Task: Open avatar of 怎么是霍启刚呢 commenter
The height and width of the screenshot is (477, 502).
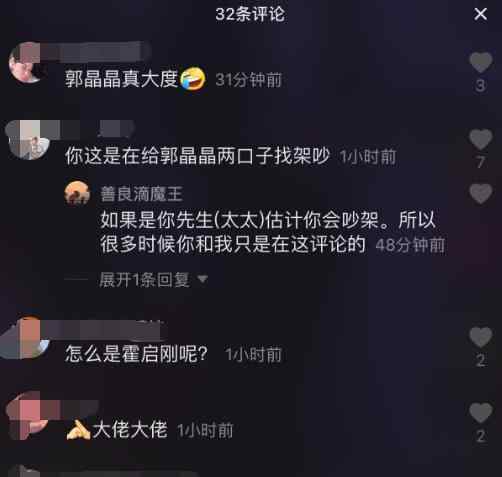Action: pos(27,338)
